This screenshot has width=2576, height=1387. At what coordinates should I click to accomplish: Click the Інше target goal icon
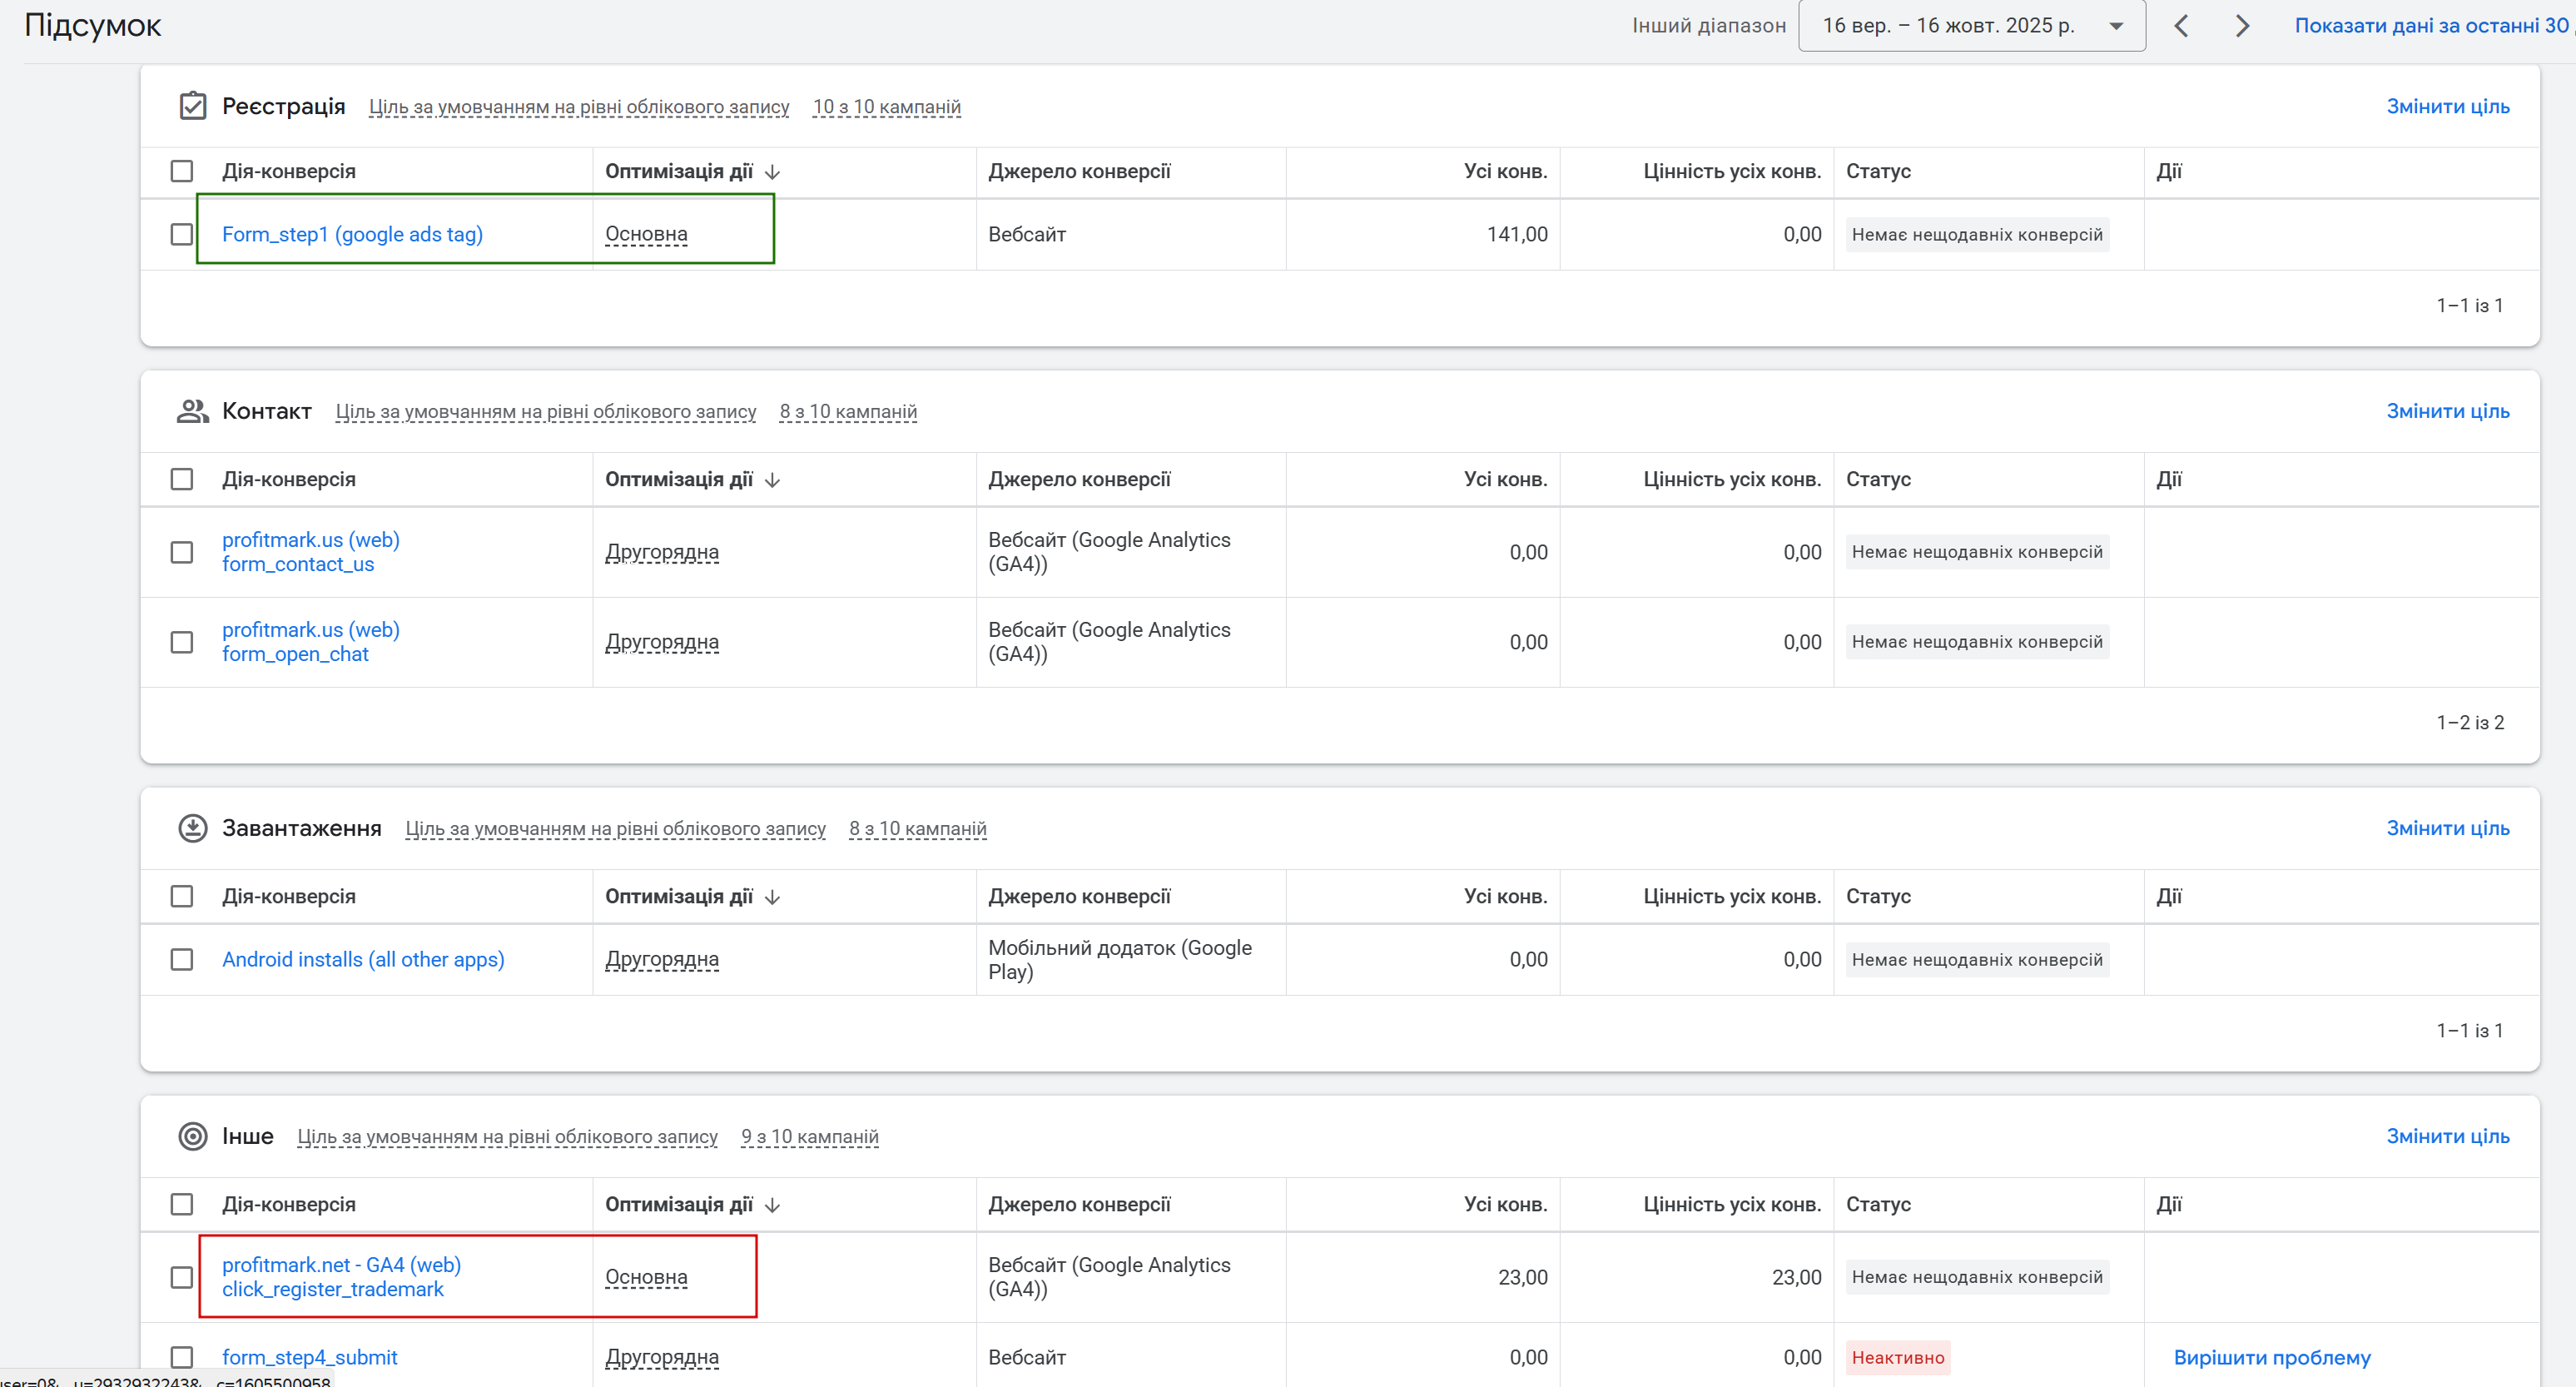[192, 1136]
